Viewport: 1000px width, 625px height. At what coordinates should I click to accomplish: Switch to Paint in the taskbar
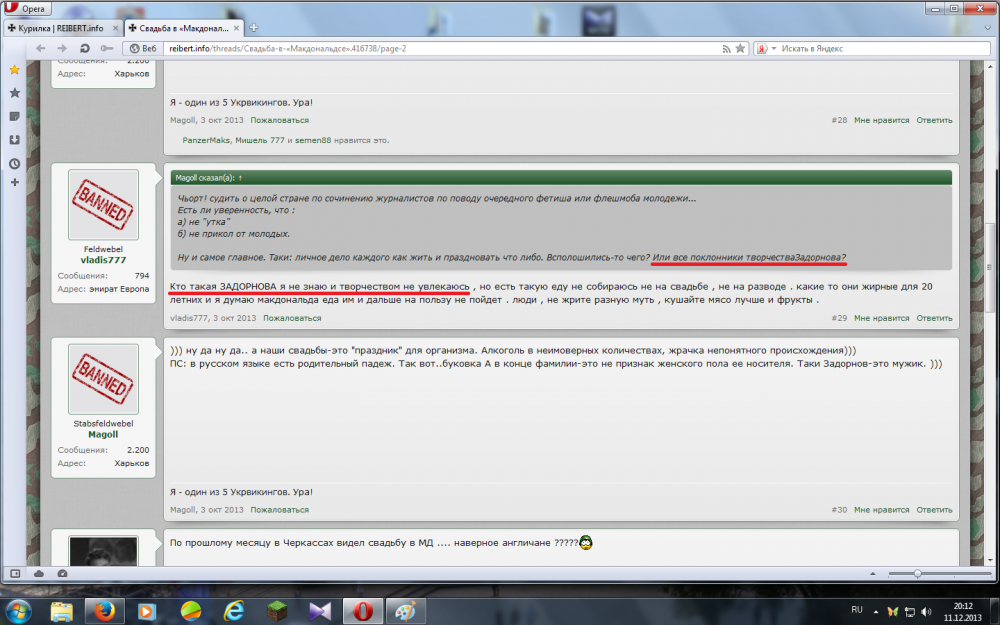(406, 612)
